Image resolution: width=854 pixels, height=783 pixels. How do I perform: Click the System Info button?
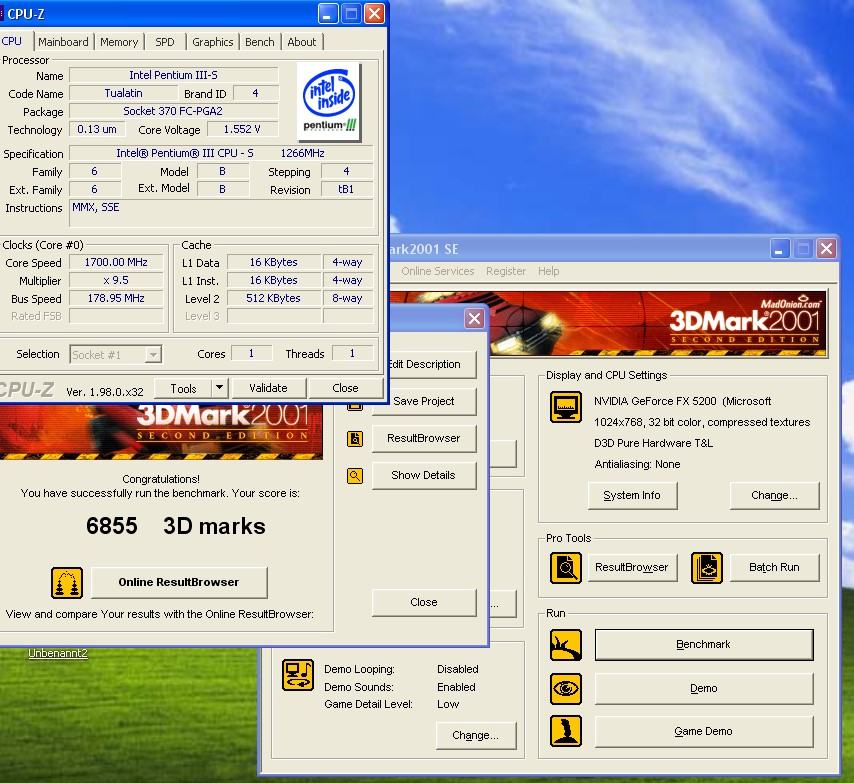click(632, 496)
